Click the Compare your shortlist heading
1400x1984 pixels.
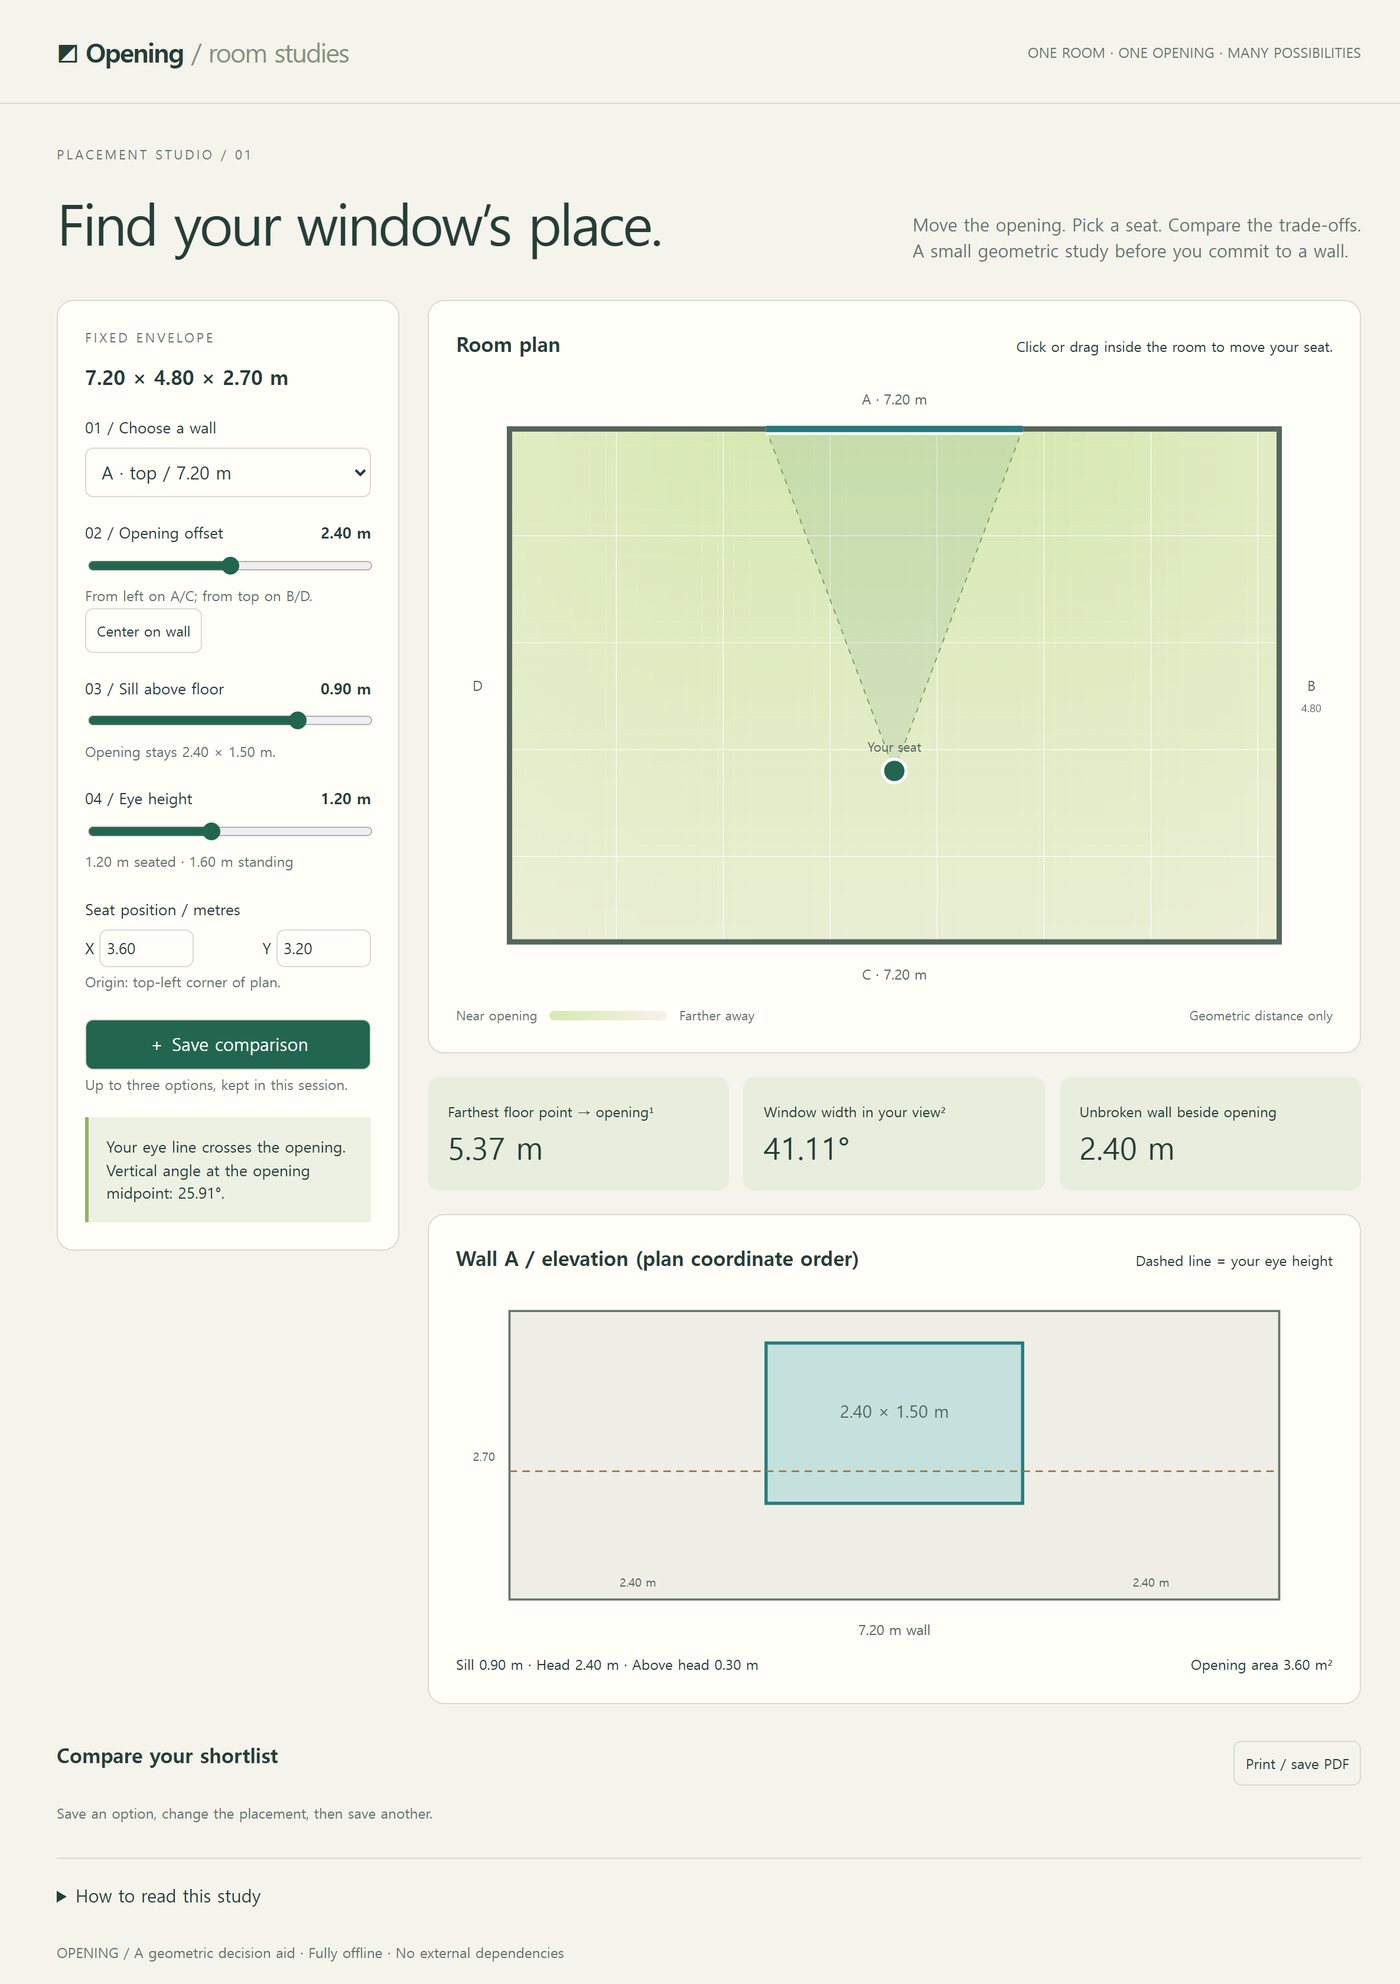click(167, 1756)
